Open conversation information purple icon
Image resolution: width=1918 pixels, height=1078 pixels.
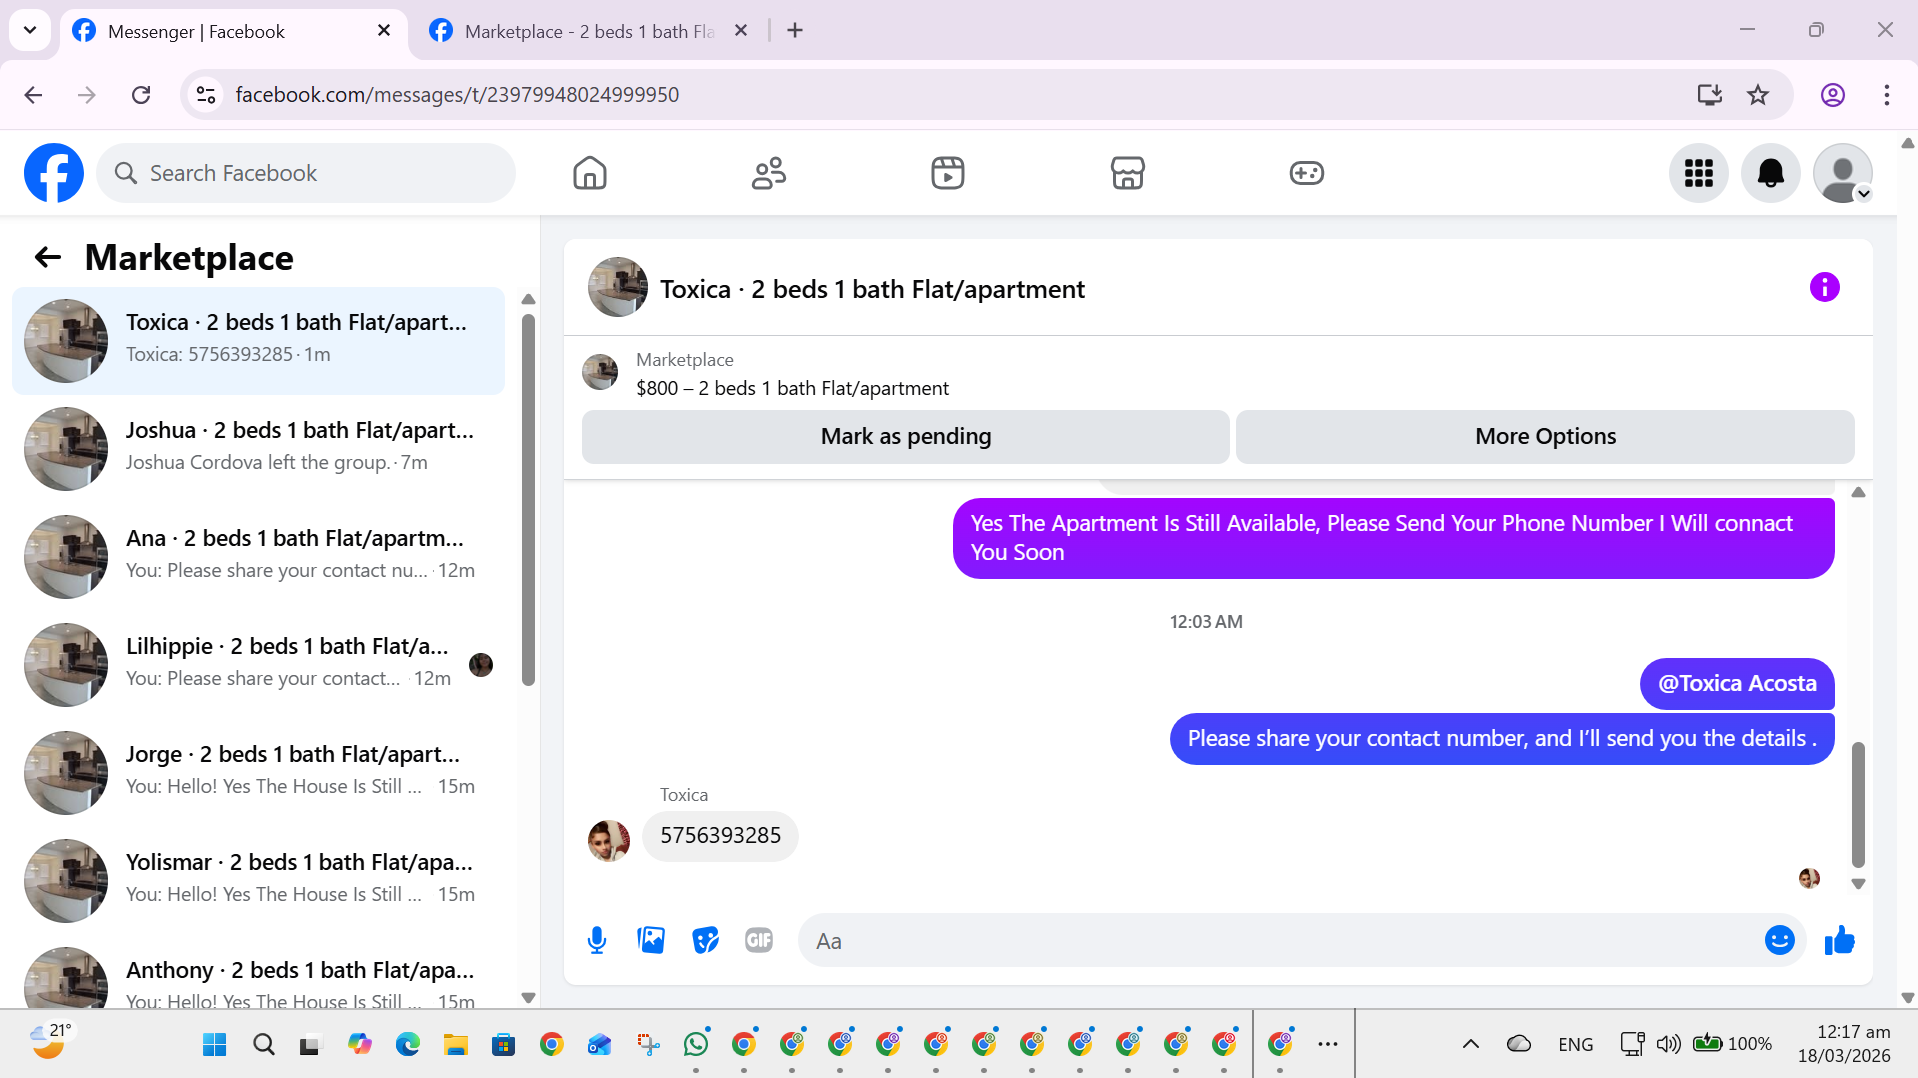coord(1825,288)
